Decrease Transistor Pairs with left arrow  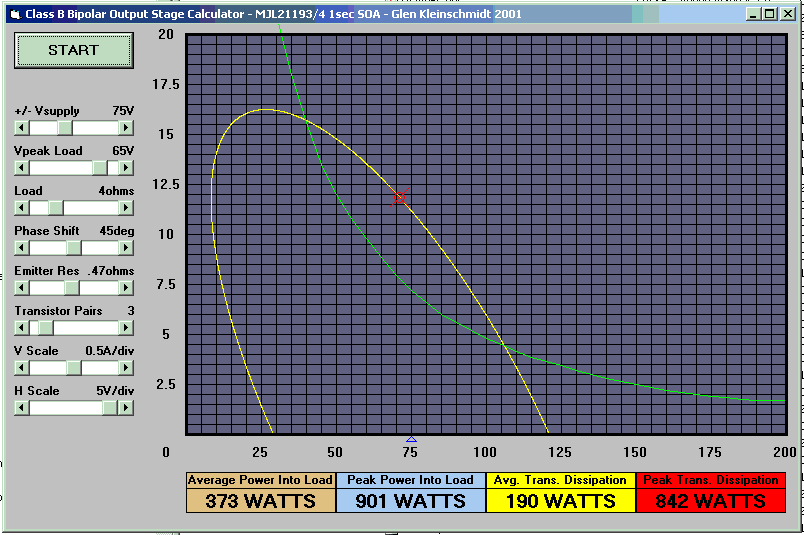[x=22, y=328]
